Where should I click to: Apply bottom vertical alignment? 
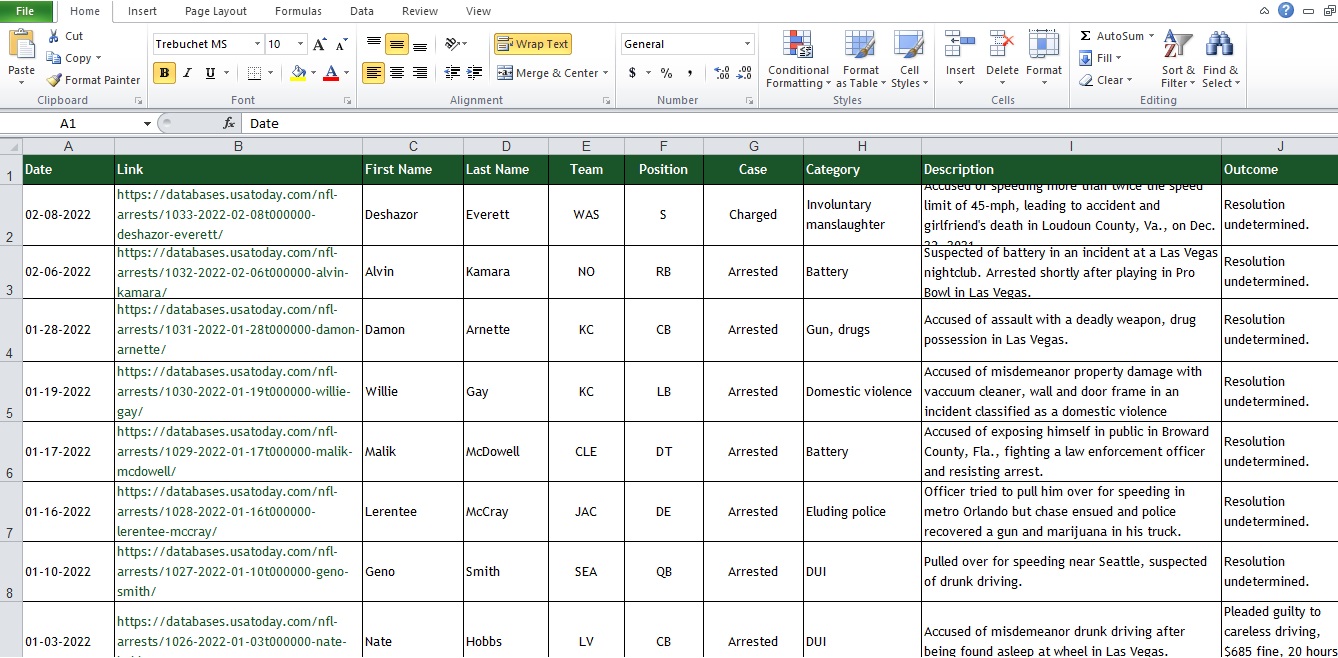click(420, 44)
